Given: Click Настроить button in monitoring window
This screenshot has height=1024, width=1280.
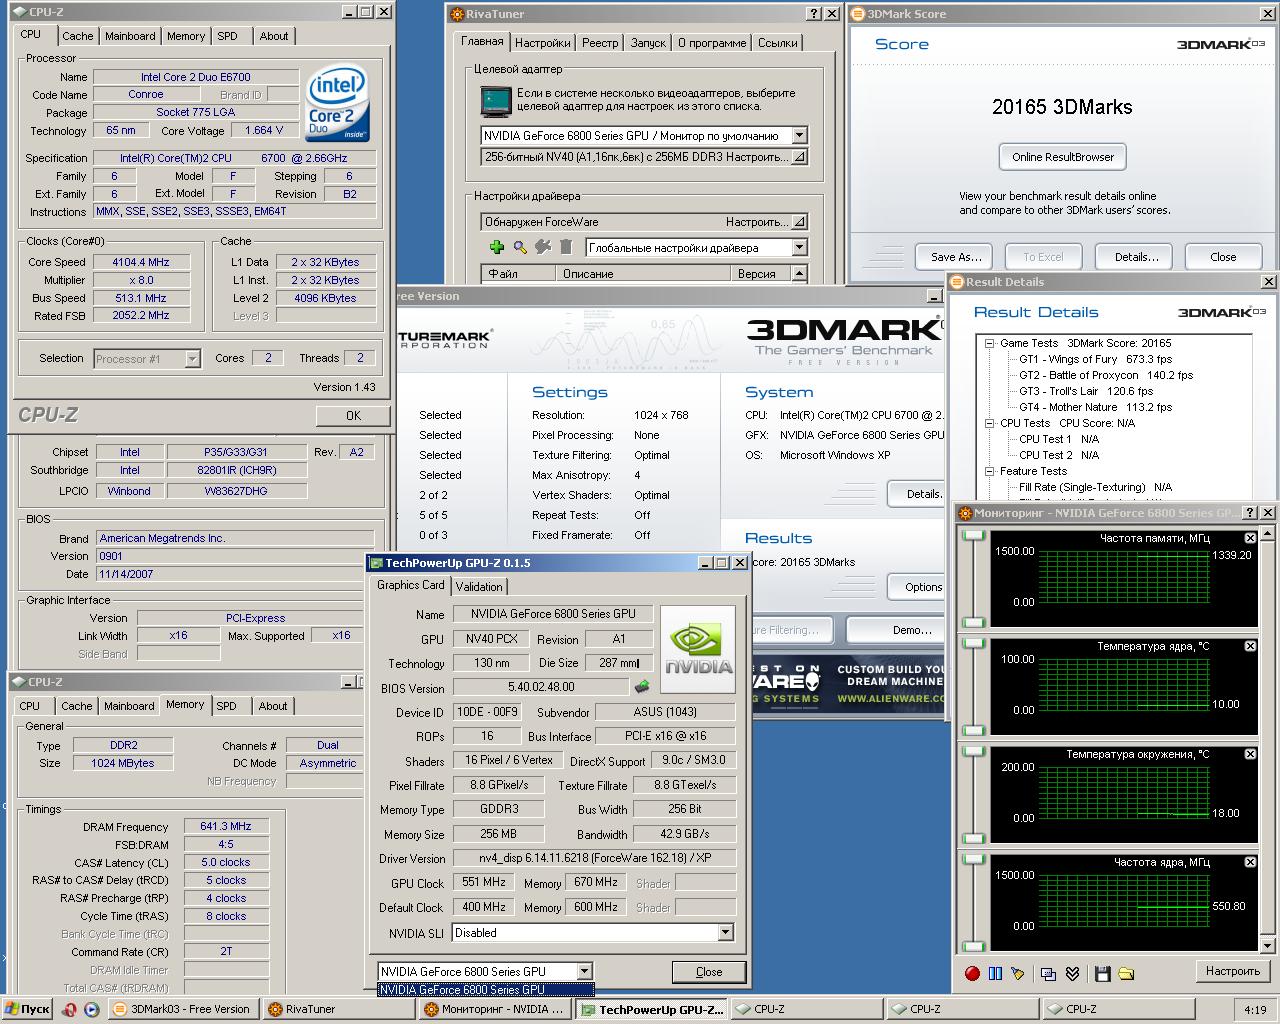Looking at the screenshot, I should [1232, 971].
